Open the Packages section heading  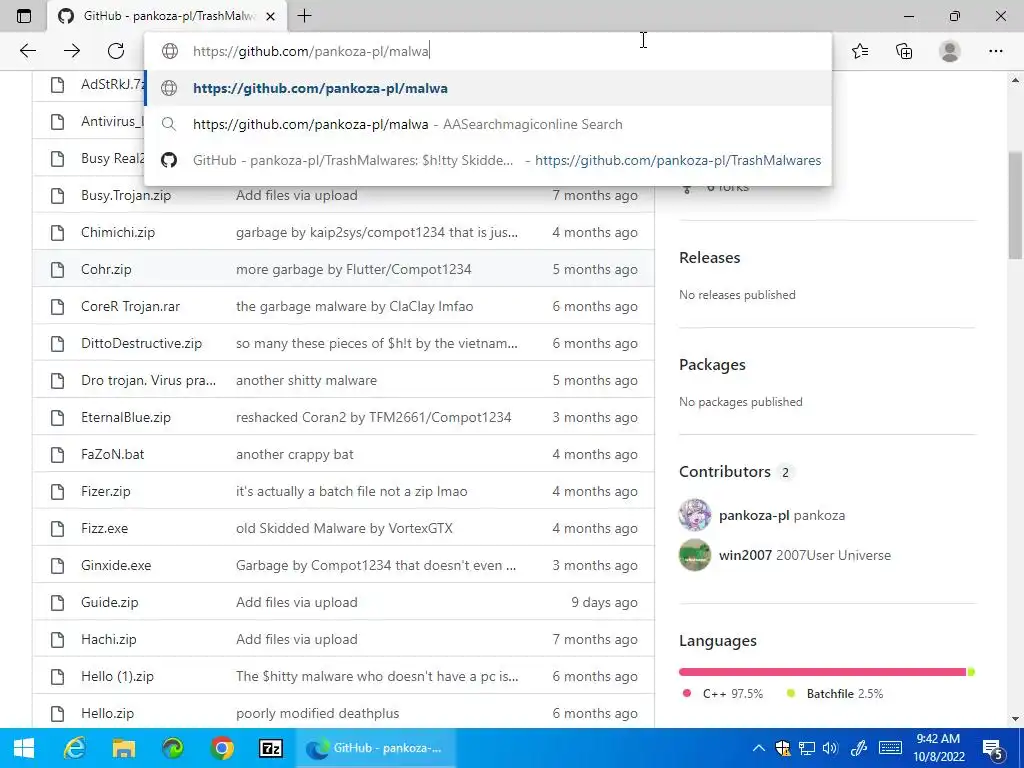tap(712, 364)
